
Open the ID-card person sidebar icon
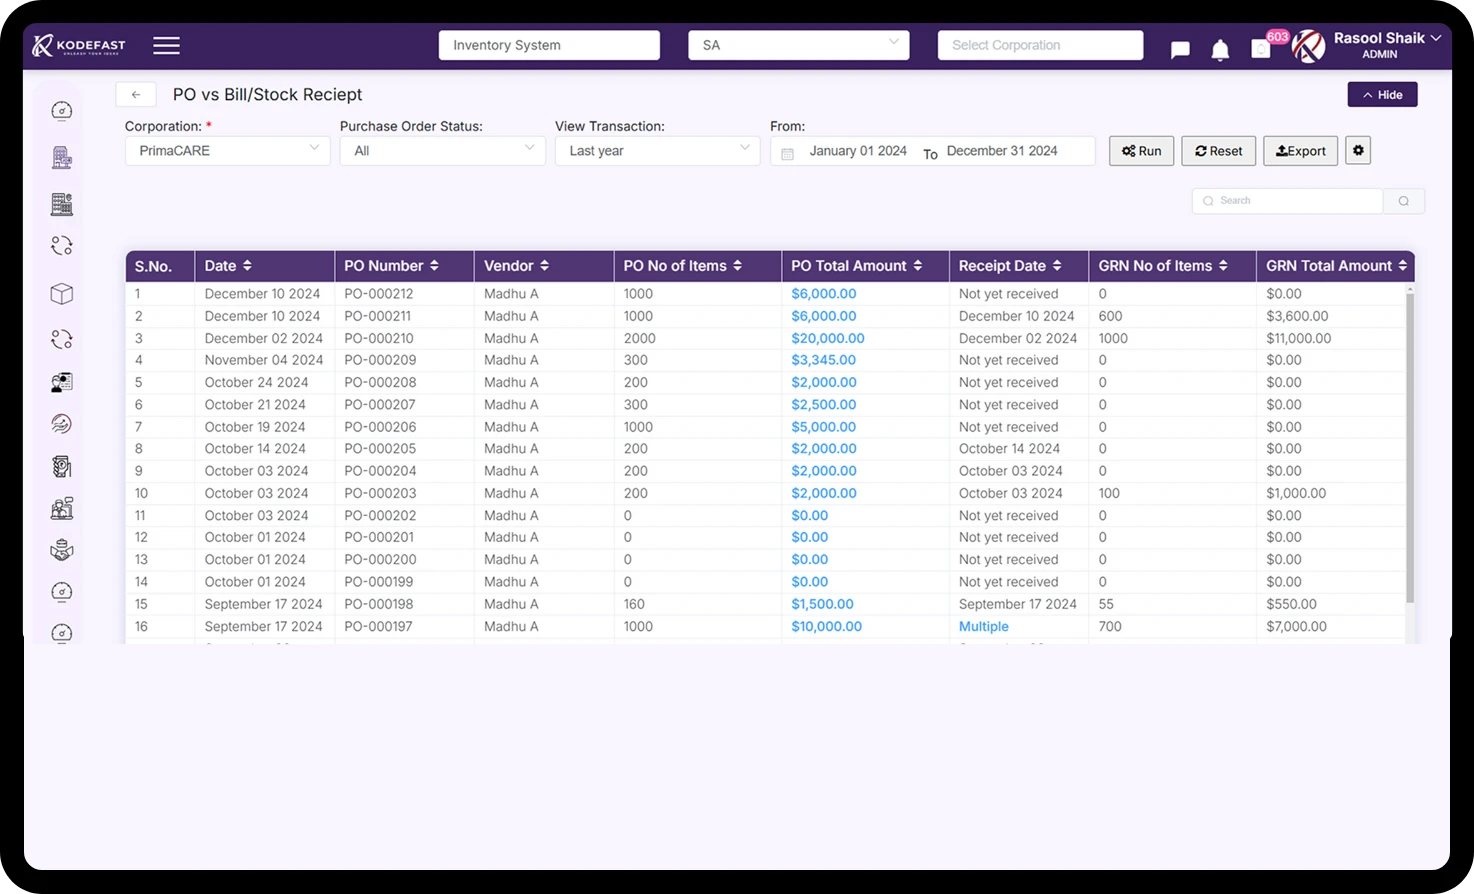click(x=62, y=382)
